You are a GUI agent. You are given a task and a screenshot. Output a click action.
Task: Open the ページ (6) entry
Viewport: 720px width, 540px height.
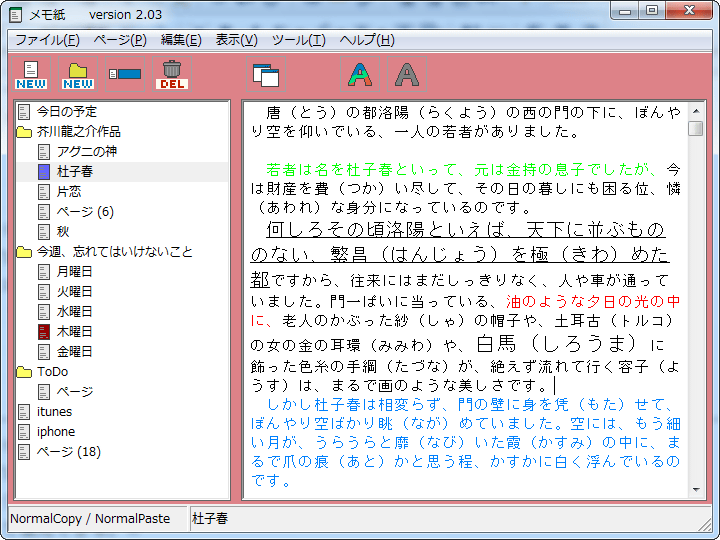pos(85,212)
